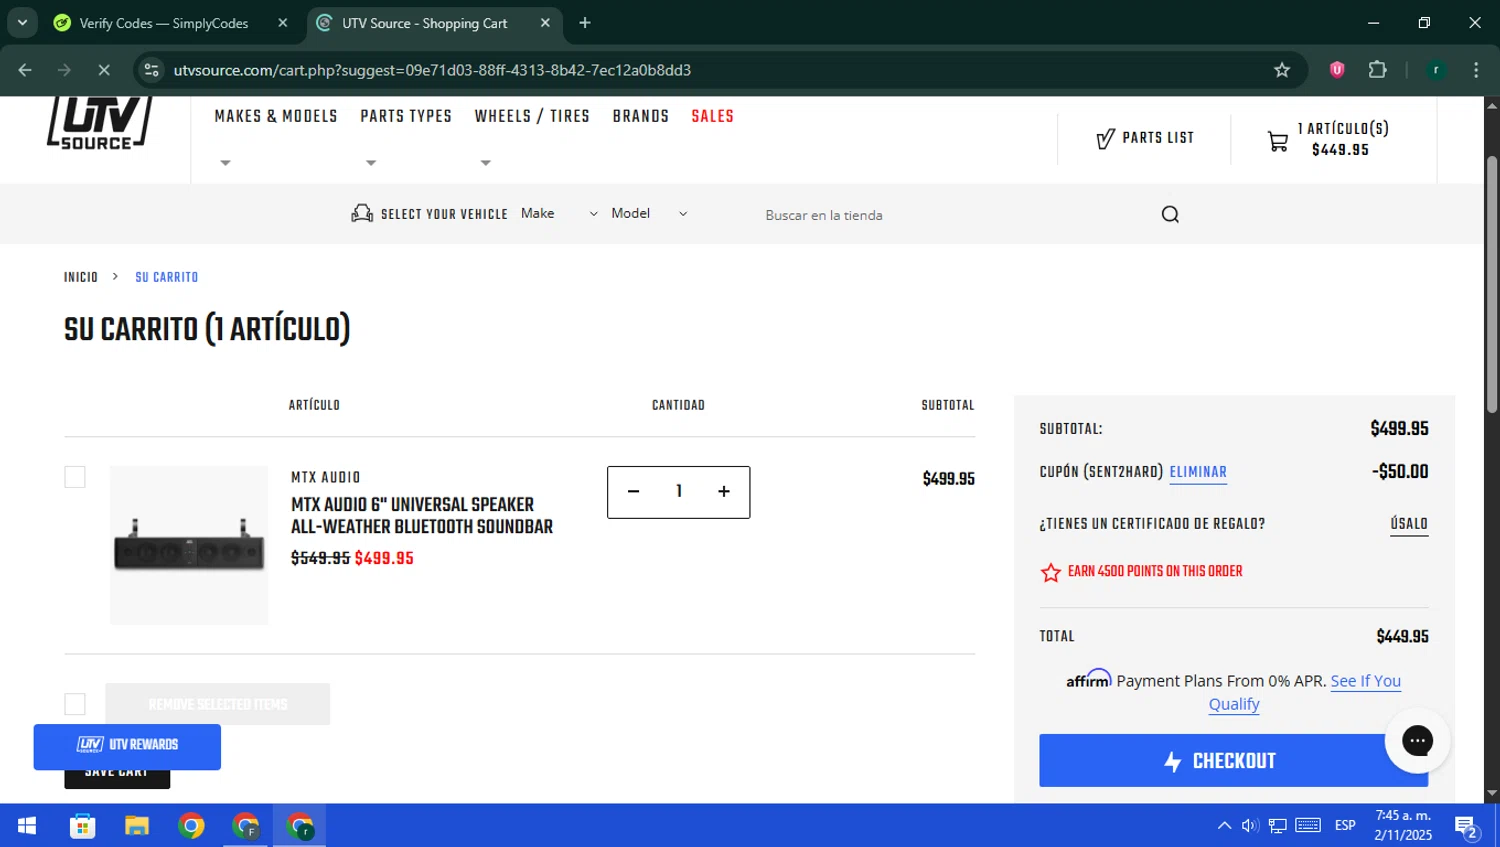Go to Inicio breadcrumb
The image size is (1500, 847).
tap(81, 277)
